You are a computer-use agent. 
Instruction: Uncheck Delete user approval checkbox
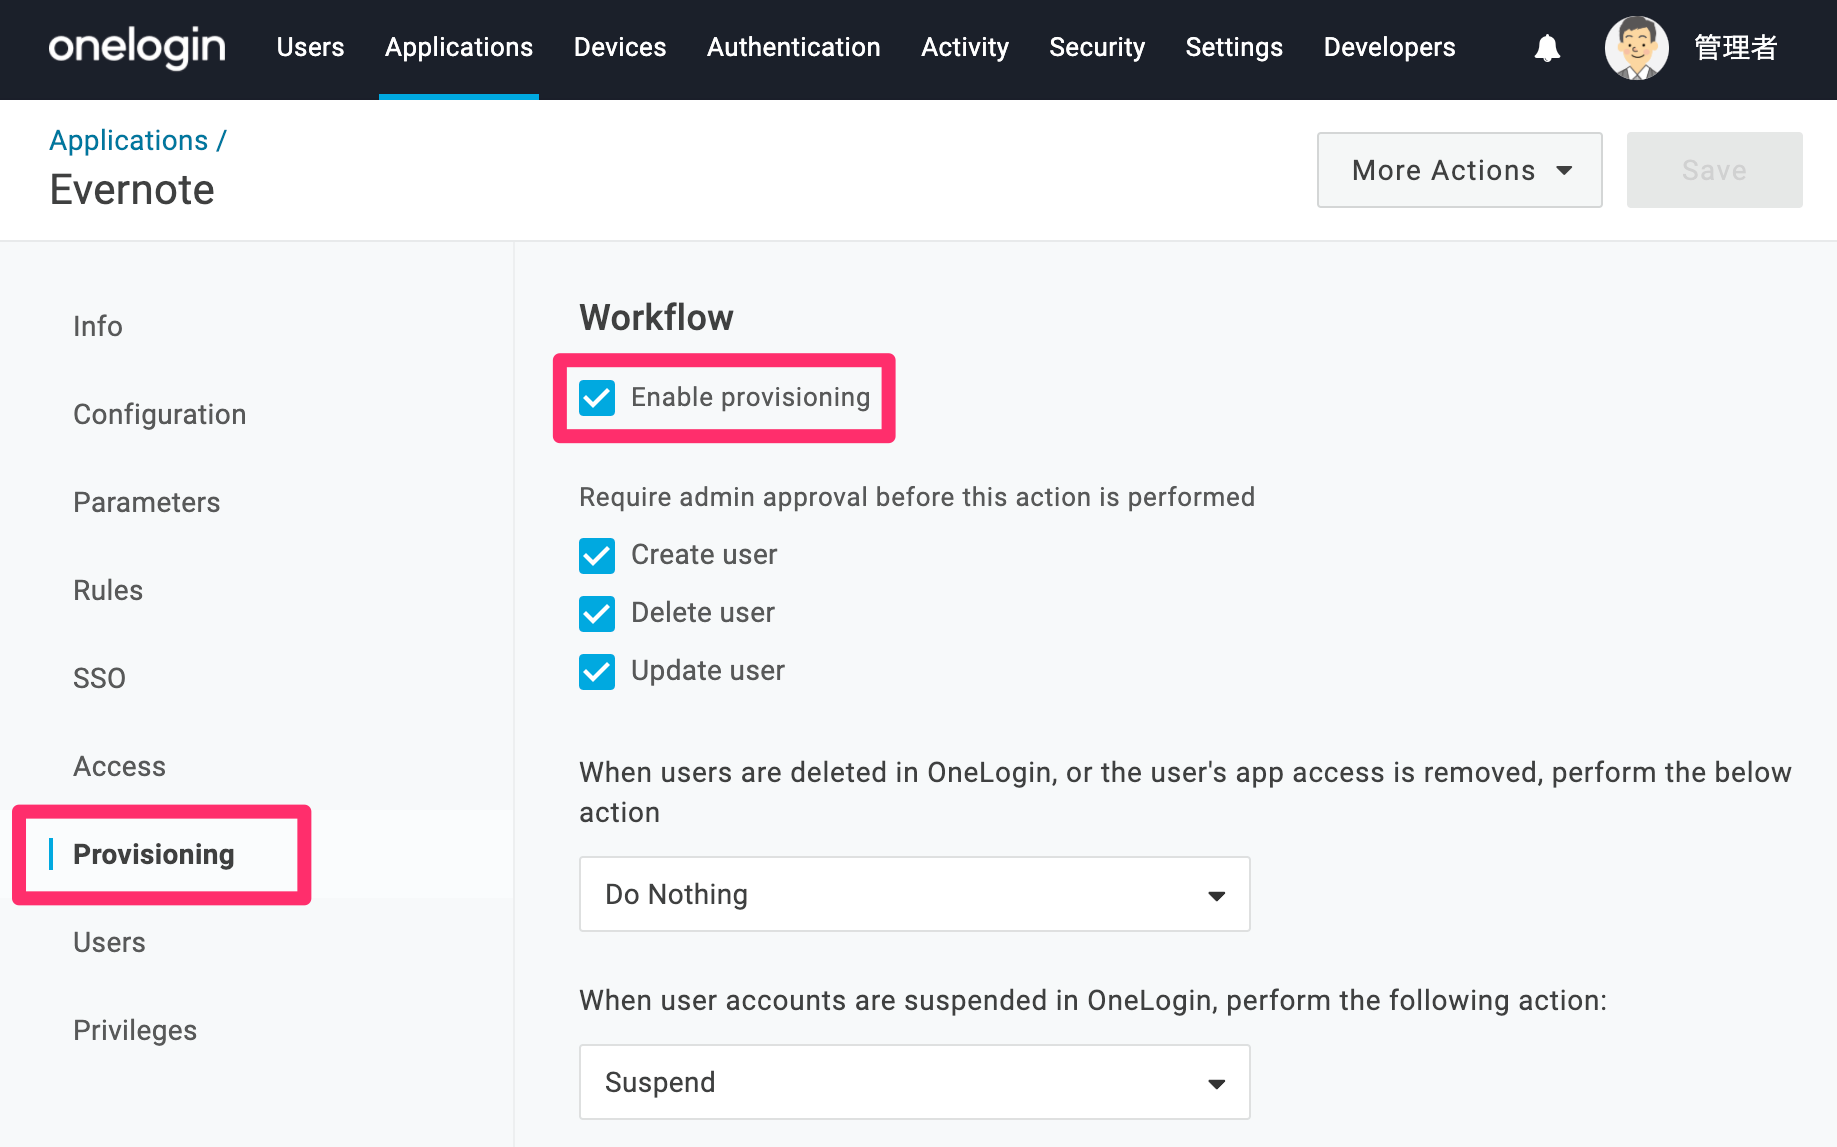click(x=597, y=613)
